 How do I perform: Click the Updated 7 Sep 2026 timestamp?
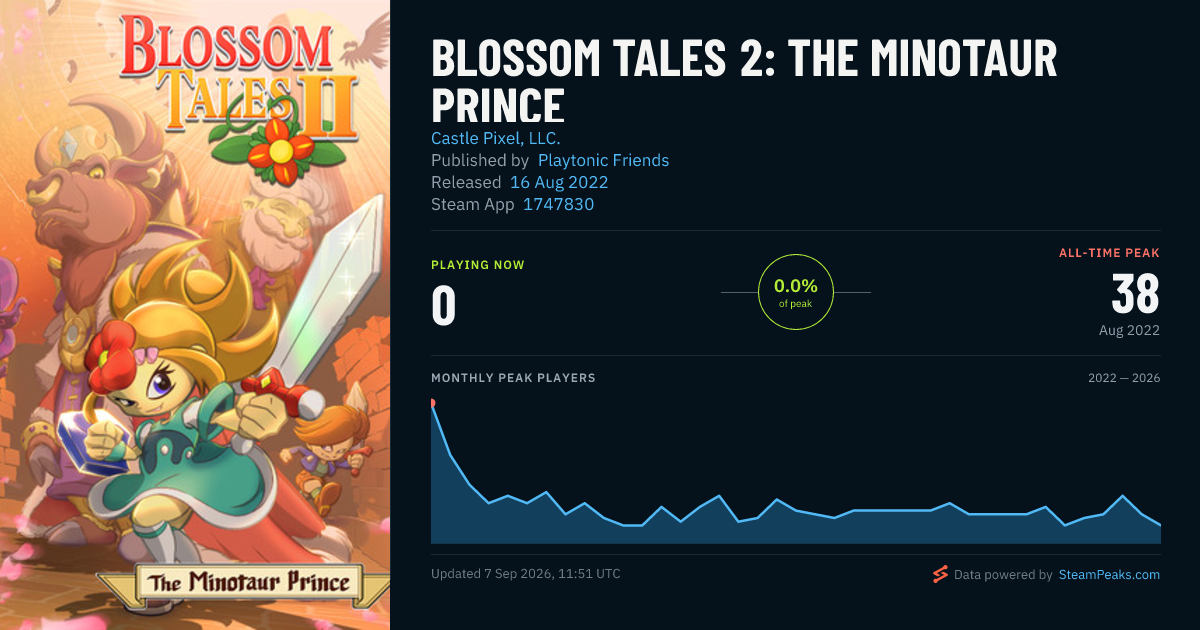(526, 574)
